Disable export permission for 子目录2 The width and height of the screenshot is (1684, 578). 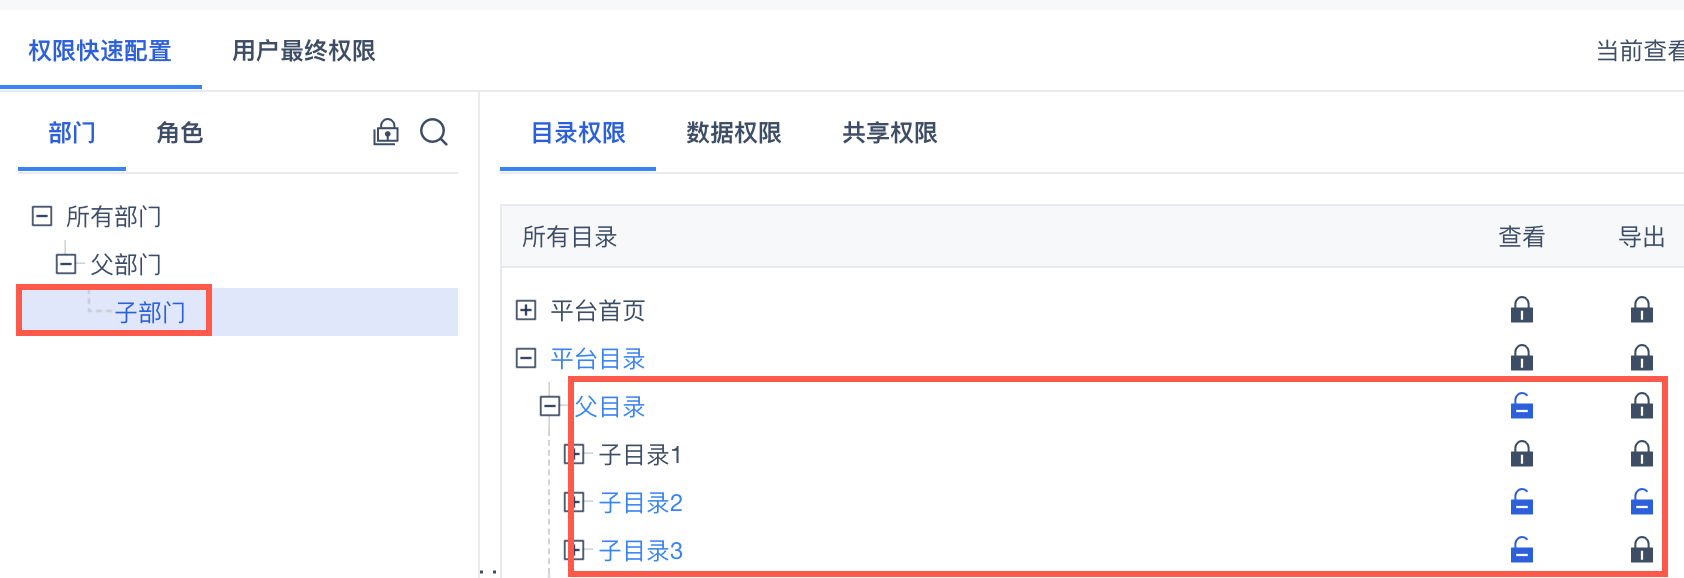pyautogui.click(x=1641, y=502)
